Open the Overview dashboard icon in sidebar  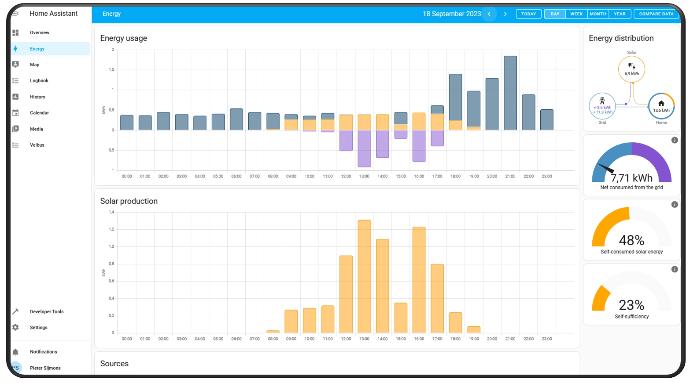click(16, 33)
